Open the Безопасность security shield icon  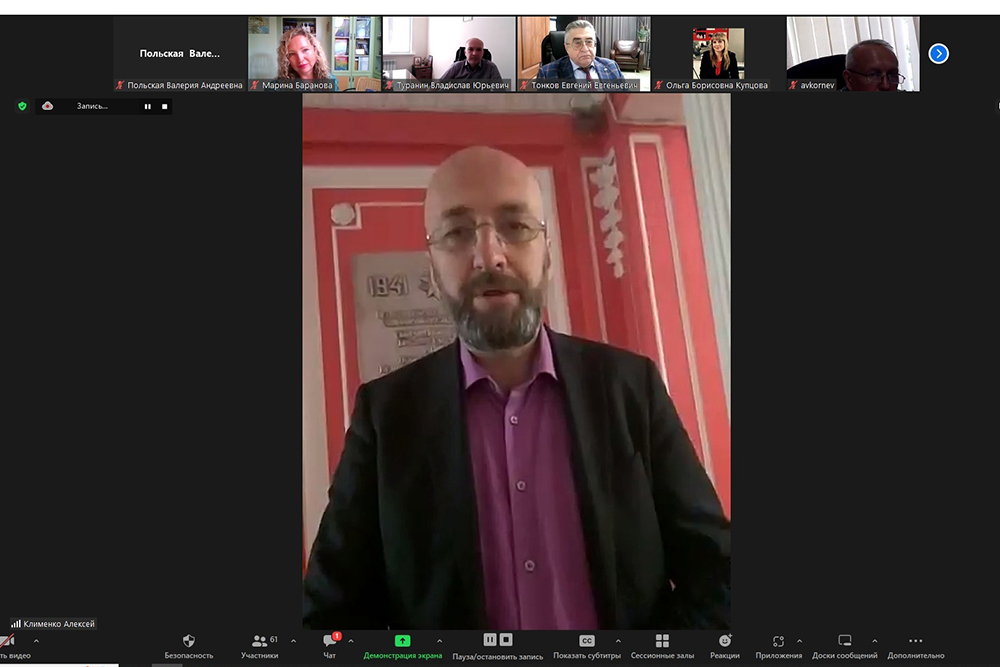188,641
